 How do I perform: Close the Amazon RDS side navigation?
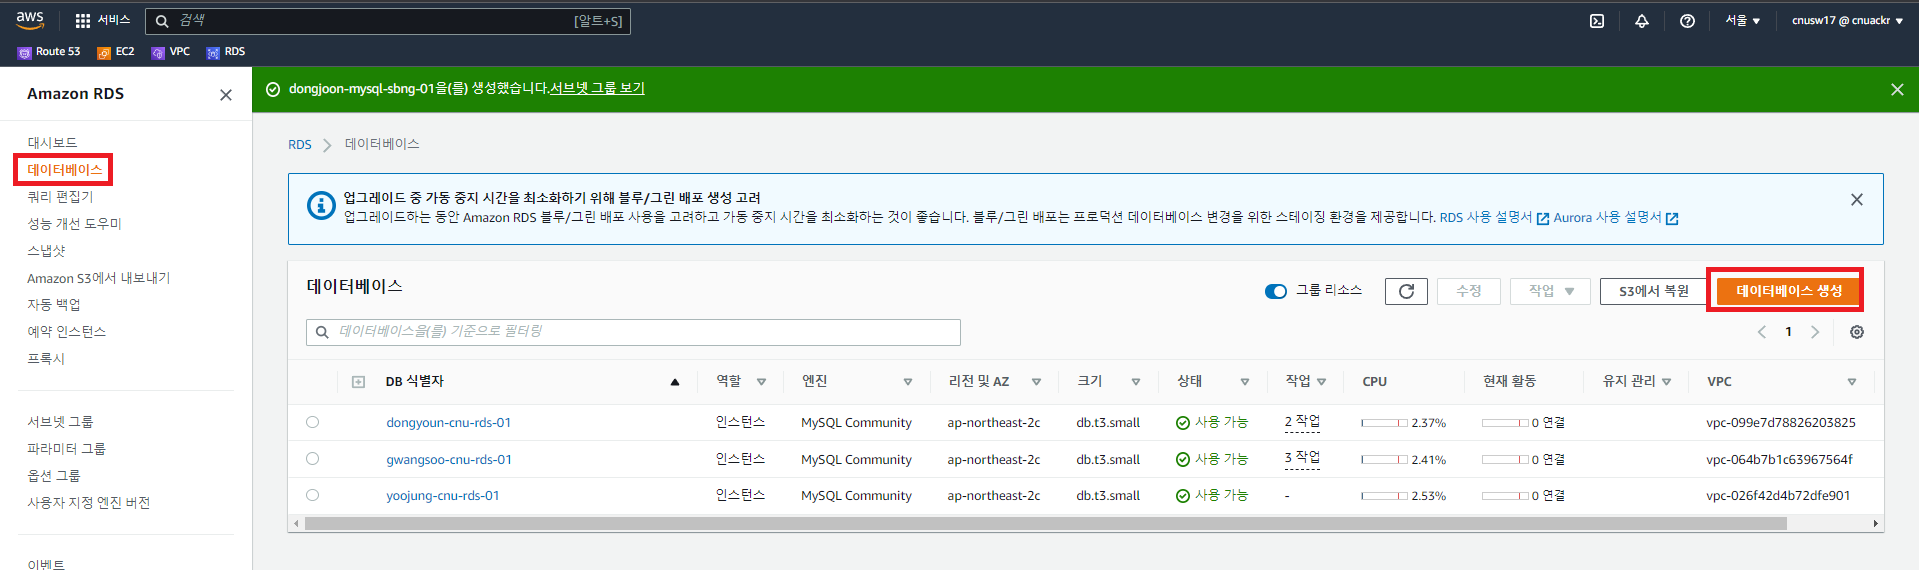[x=226, y=95]
